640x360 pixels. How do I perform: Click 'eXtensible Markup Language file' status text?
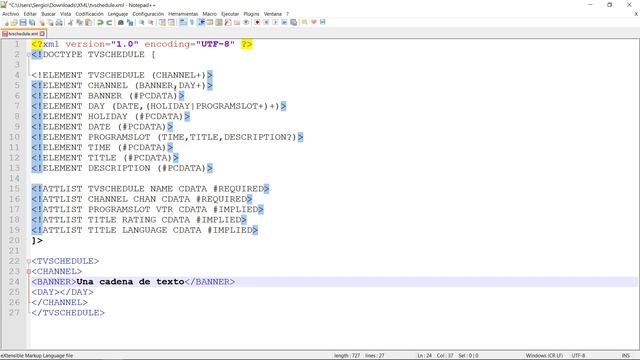click(37, 356)
